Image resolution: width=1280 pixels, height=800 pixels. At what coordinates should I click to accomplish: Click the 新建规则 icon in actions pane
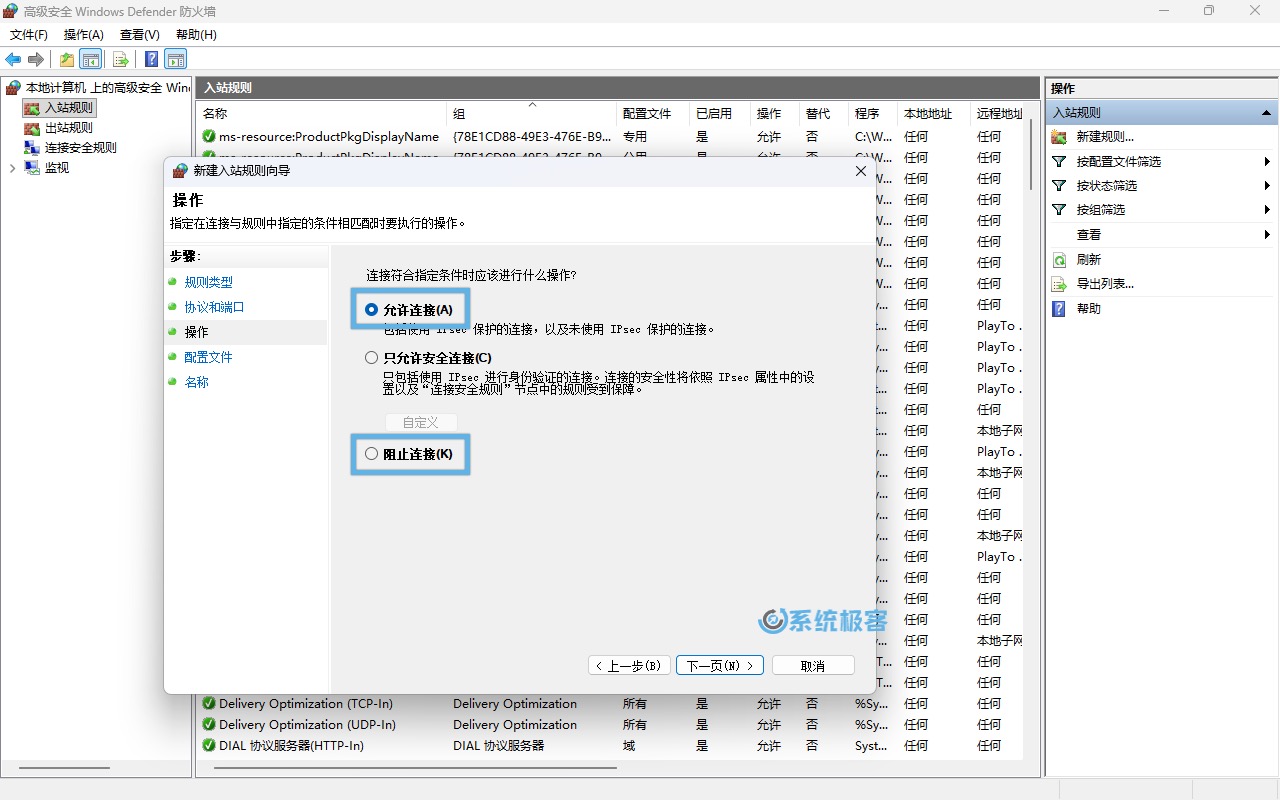coord(1059,137)
